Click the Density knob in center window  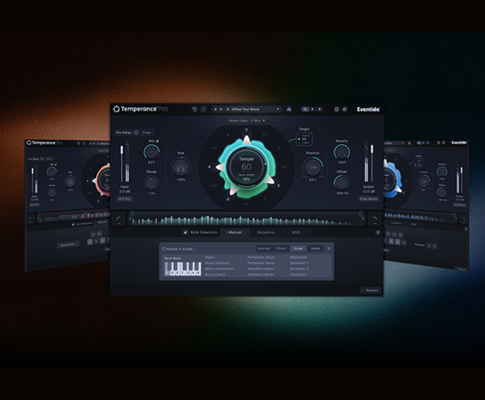coord(342,152)
